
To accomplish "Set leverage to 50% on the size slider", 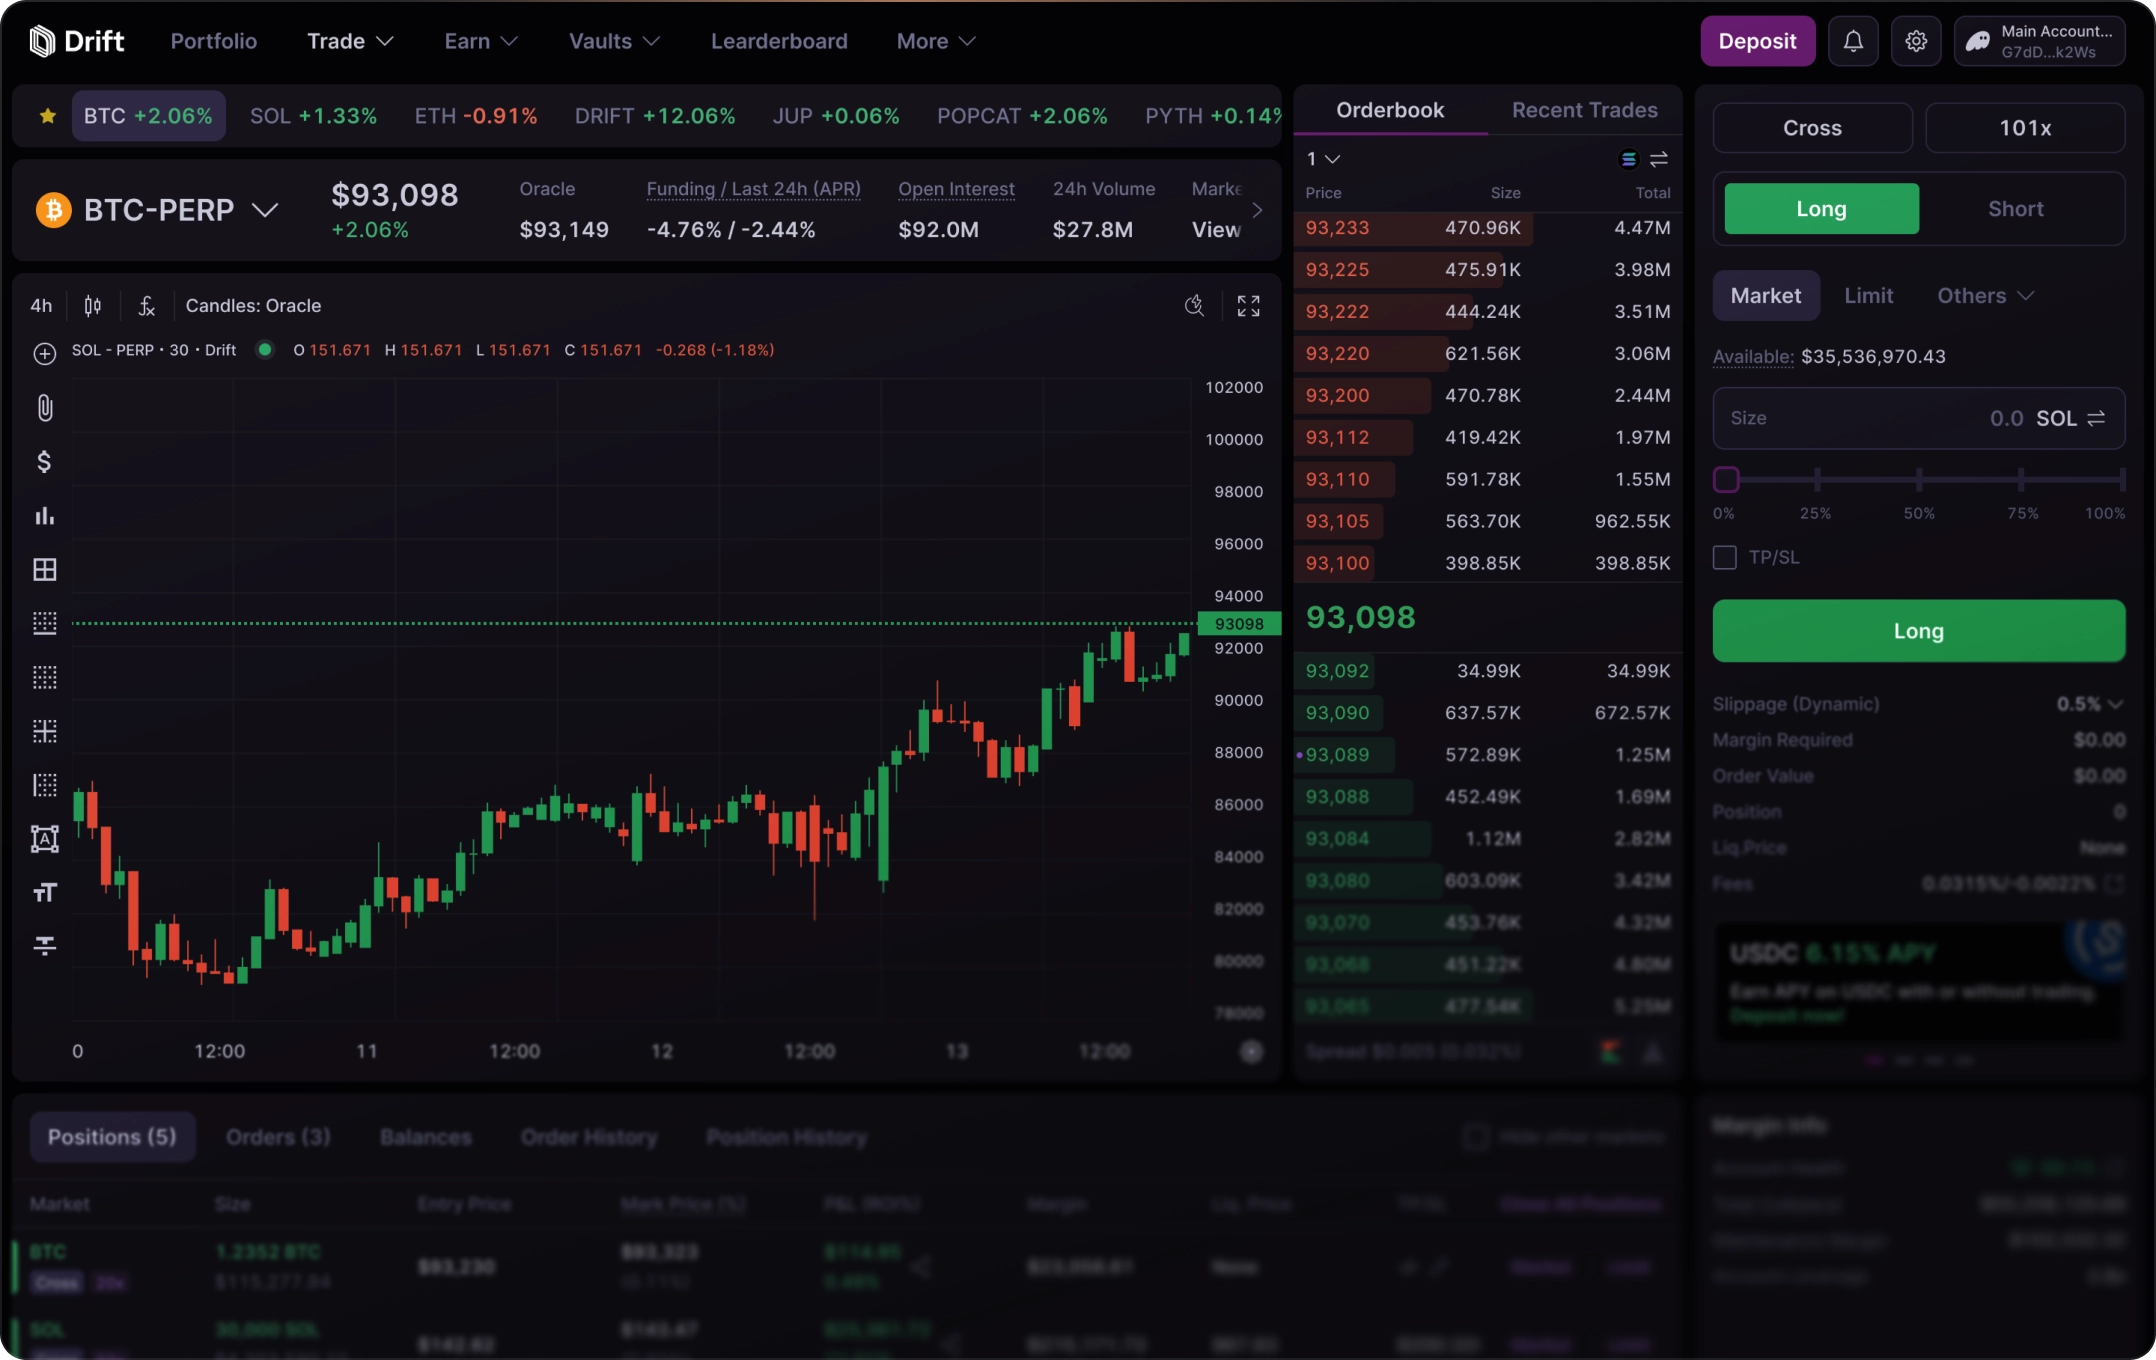I will click(1919, 480).
